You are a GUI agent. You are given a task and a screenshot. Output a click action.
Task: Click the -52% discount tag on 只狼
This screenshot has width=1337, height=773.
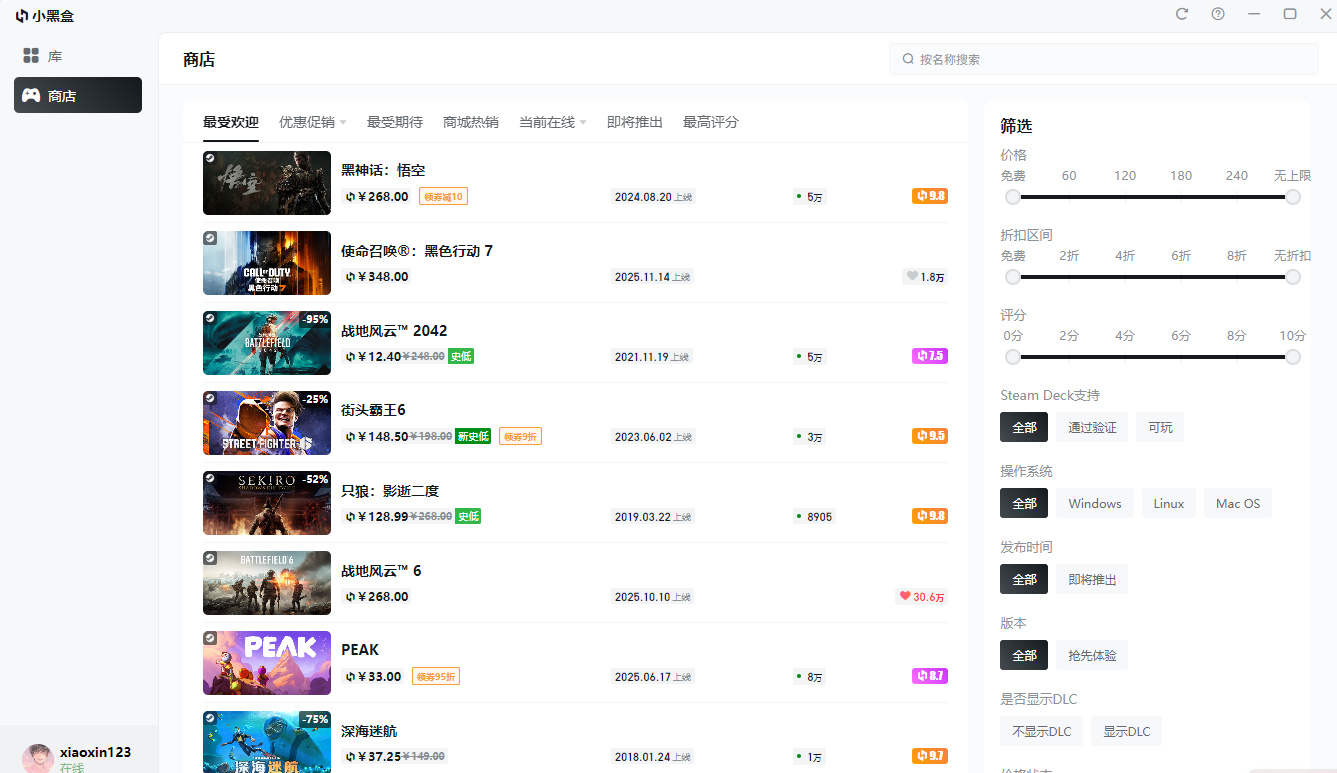pyautogui.click(x=315, y=479)
